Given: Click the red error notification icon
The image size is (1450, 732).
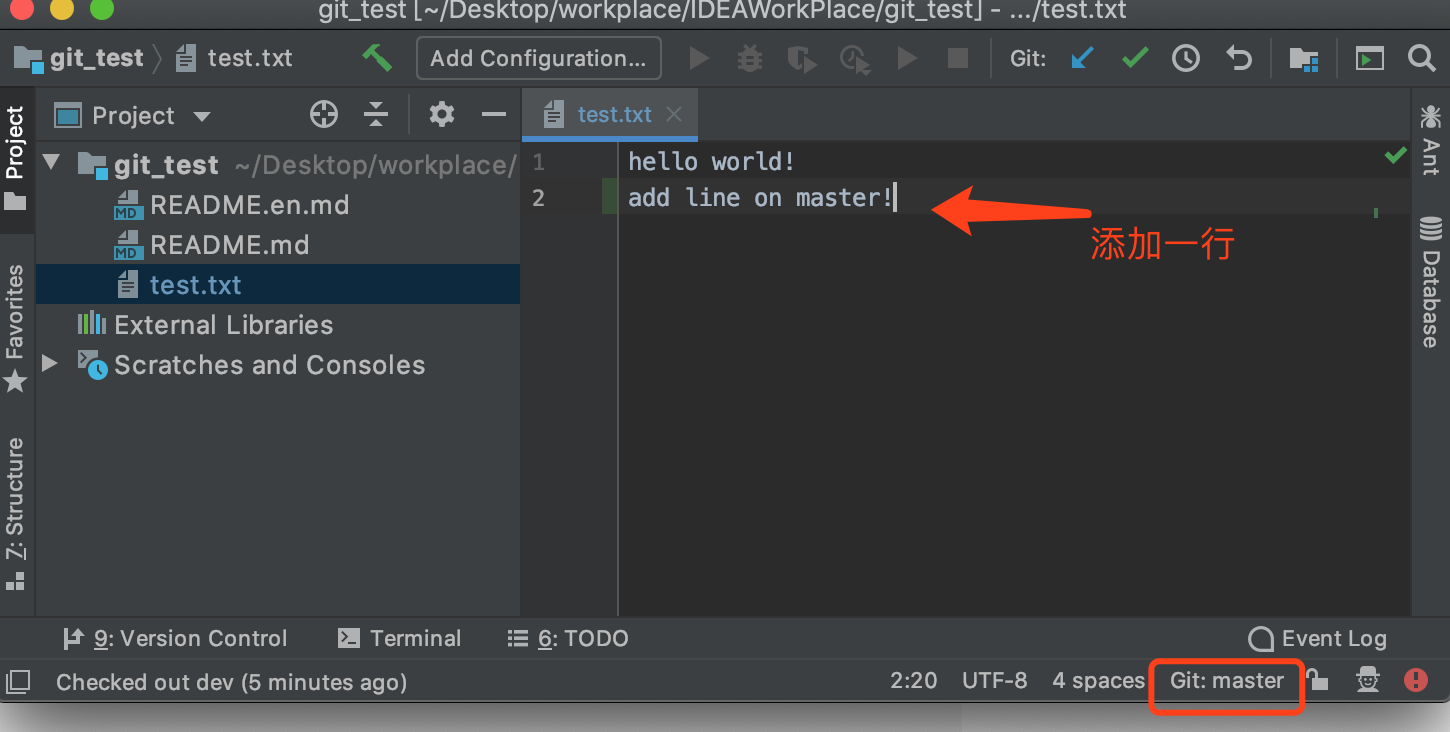Looking at the screenshot, I should click(x=1416, y=681).
